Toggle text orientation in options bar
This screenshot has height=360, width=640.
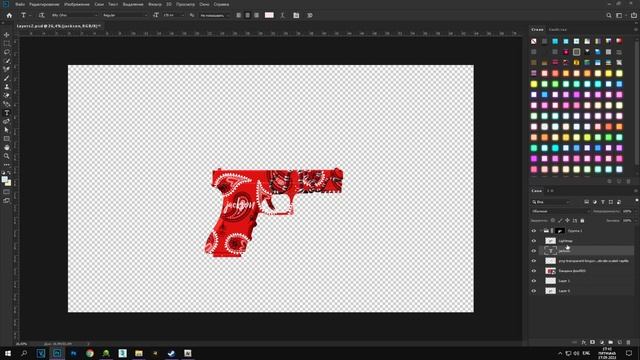[x=41, y=15]
